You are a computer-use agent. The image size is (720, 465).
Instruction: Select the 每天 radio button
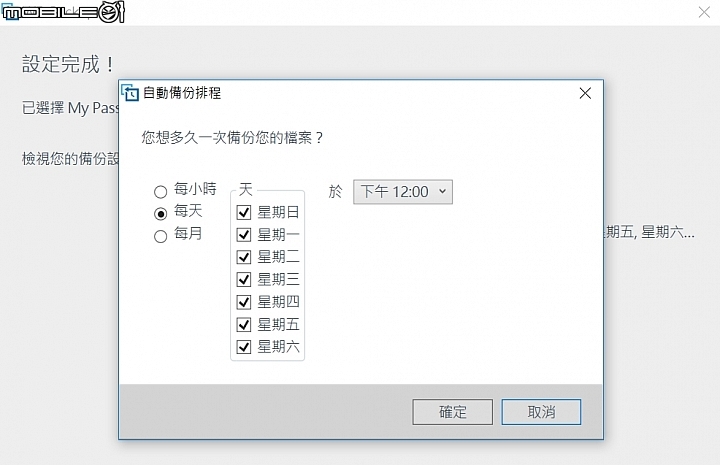click(x=160, y=213)
